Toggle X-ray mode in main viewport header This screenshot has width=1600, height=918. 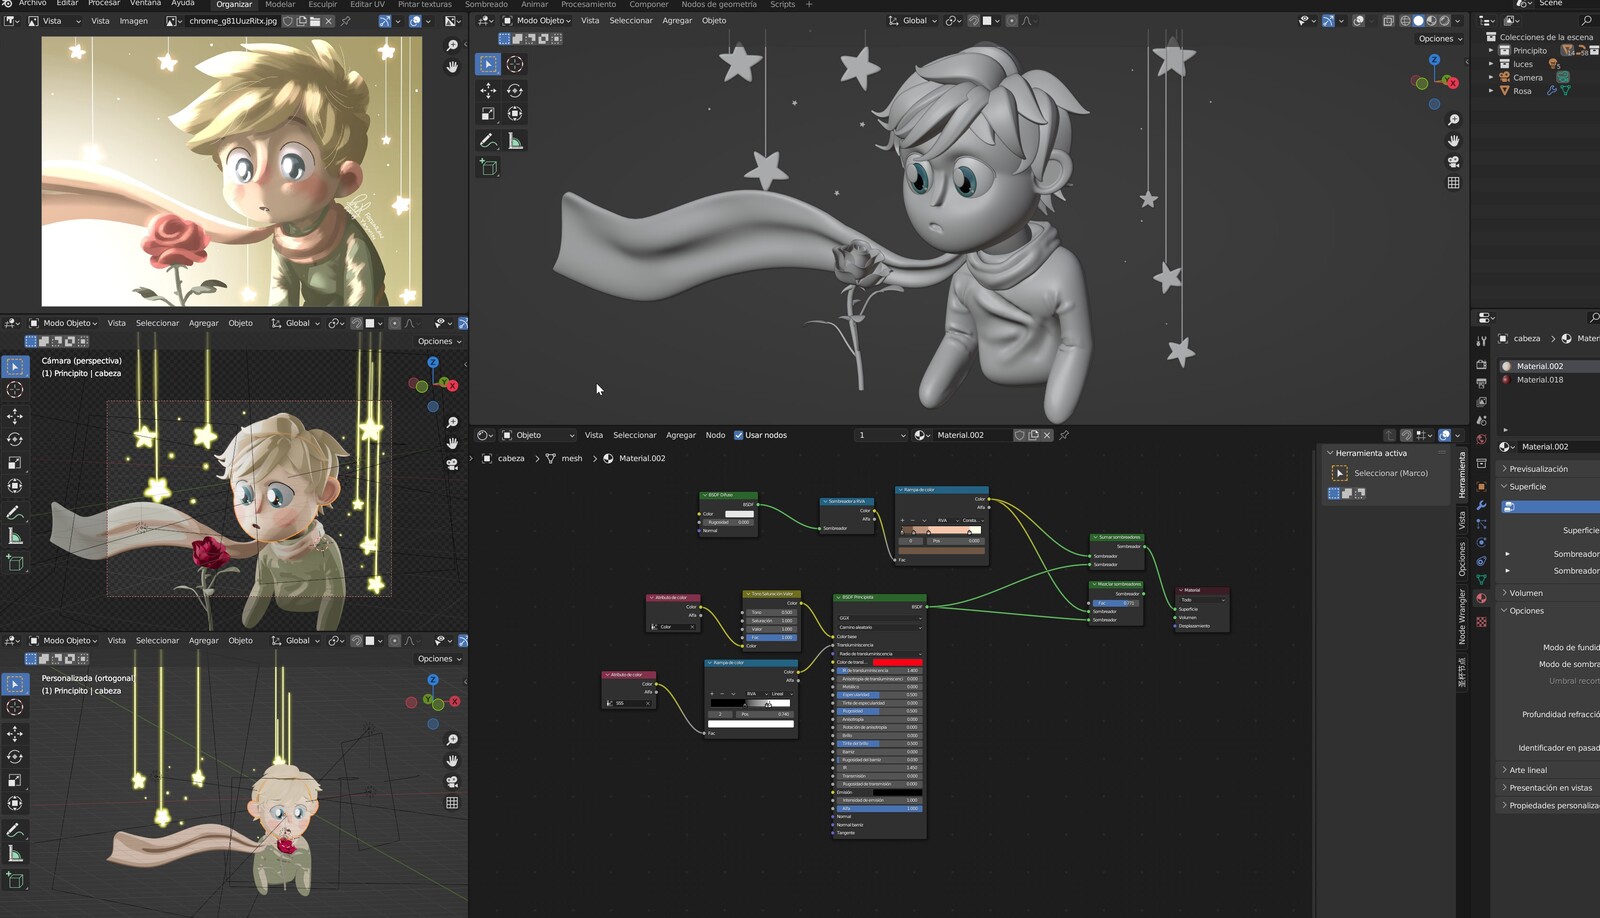click(1388, 20)
